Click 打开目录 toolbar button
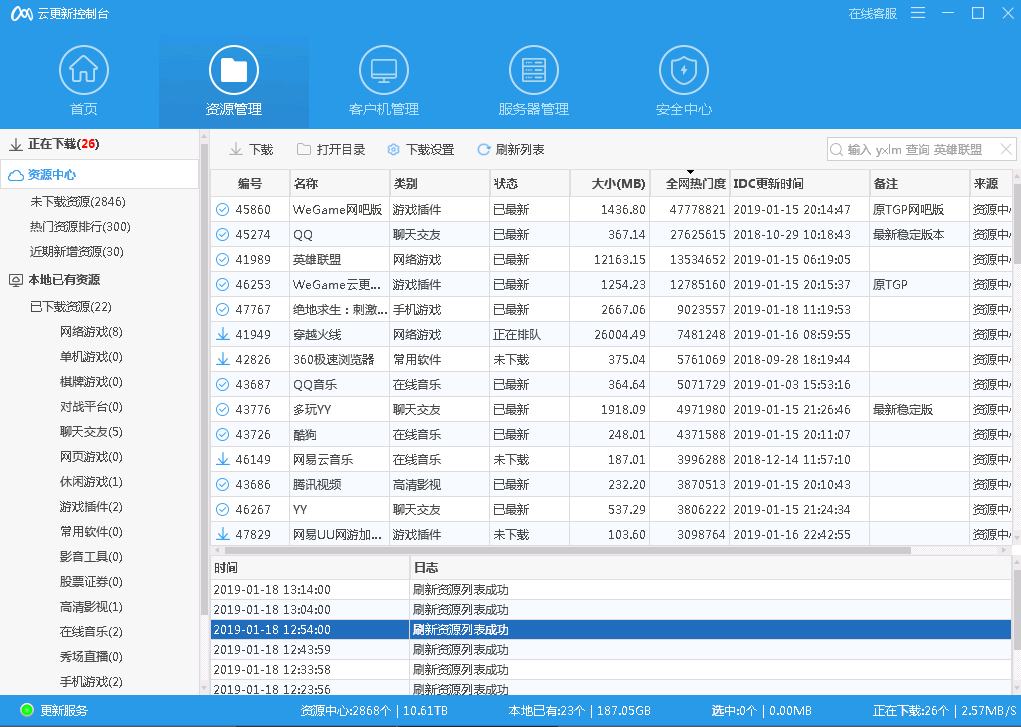The height and width of the screenshot is (727, 1021). coord(331,150)
